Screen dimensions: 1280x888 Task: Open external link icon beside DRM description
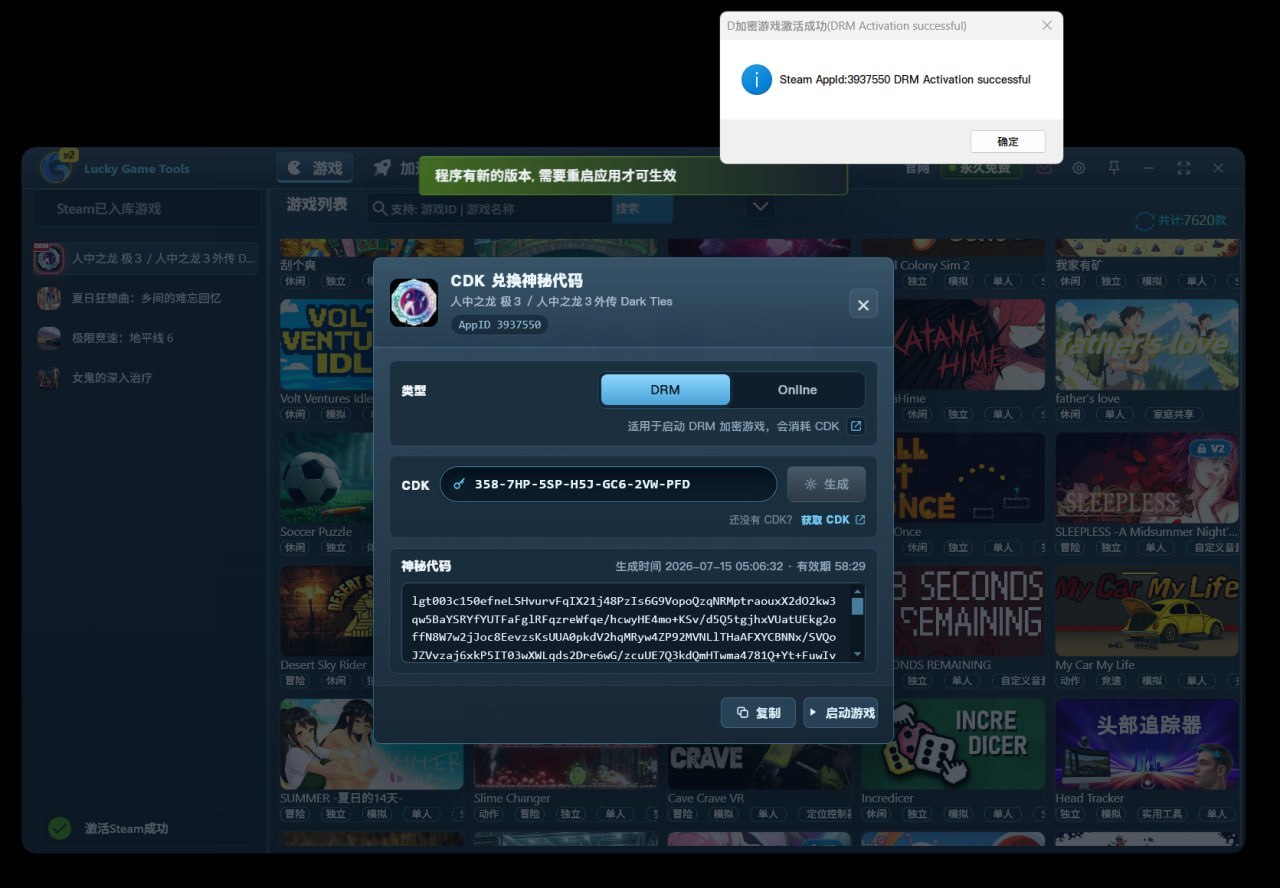click(x=856, y=426)
